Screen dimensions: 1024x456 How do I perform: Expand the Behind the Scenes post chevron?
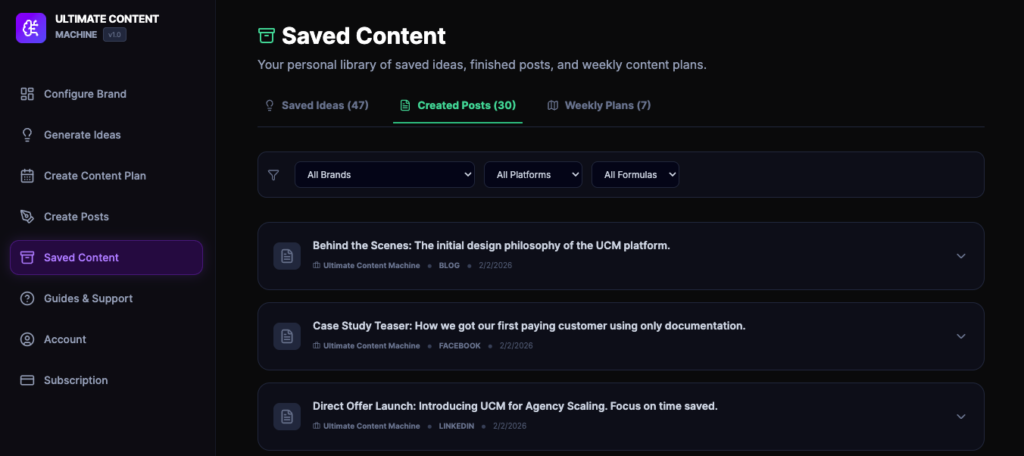pos(961,256)
